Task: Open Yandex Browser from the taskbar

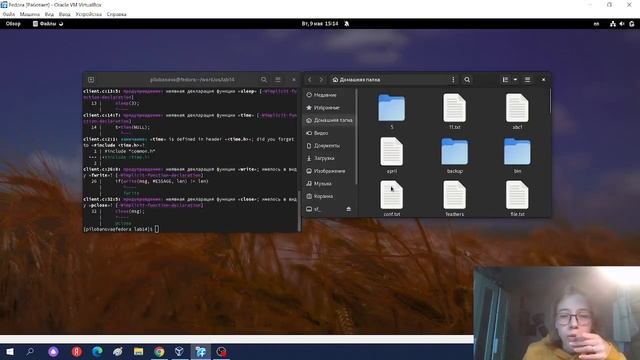Action: click(76, 351)
